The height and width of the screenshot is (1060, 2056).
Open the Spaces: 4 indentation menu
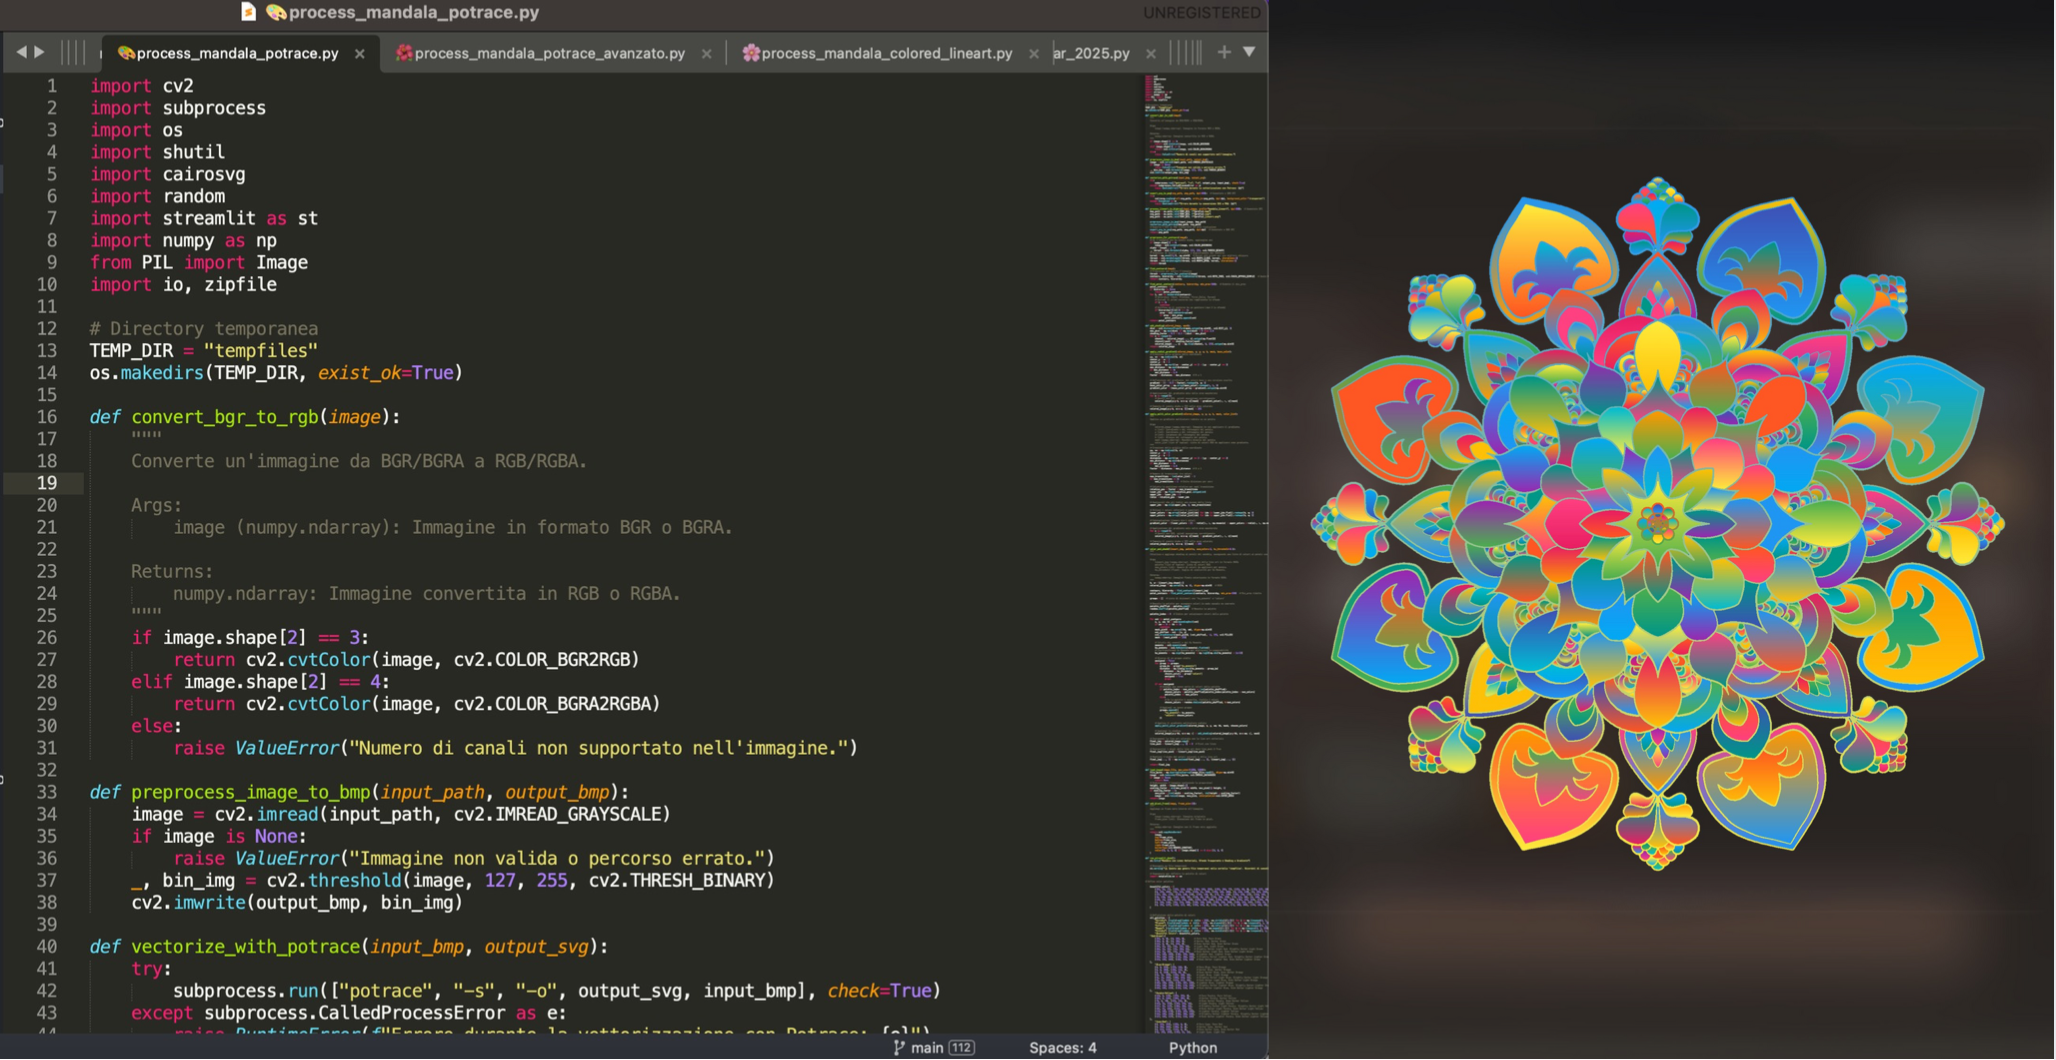click(x=1062, y=1047)
